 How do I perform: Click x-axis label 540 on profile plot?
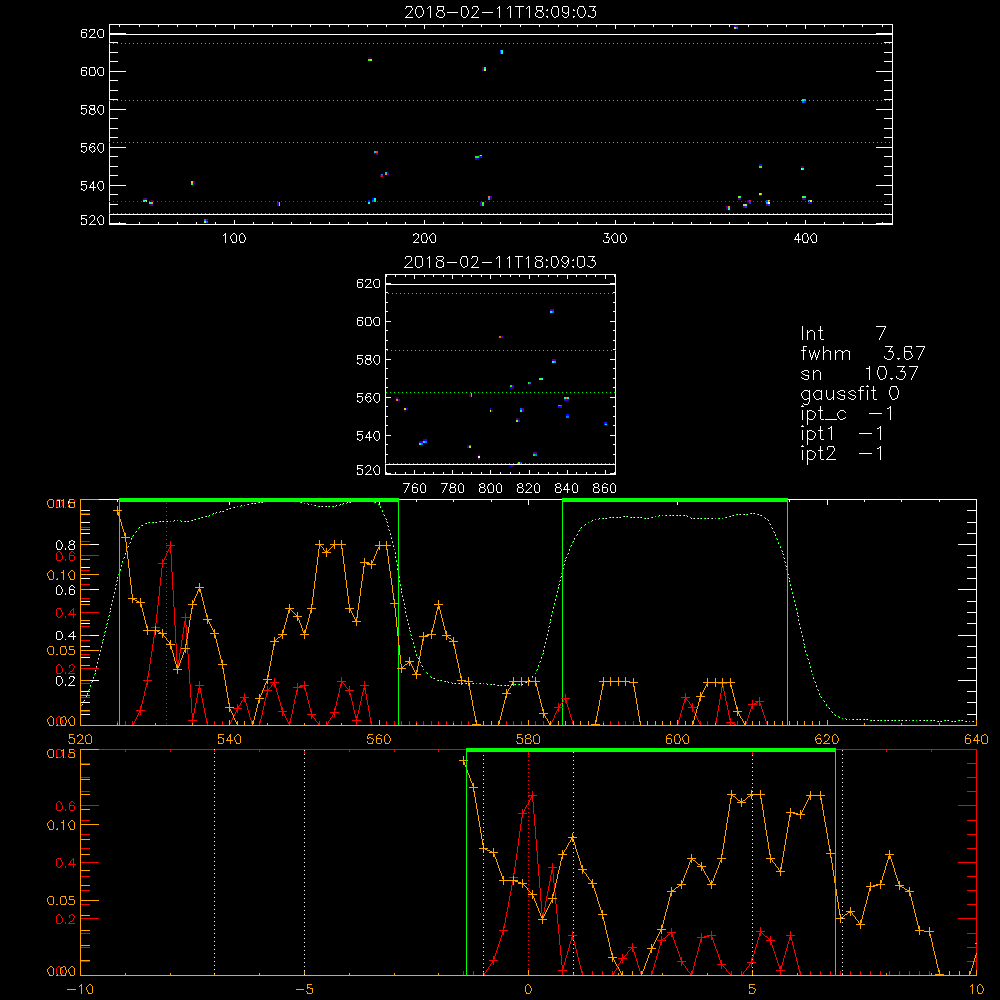pyautogui.click(x=230, y=739)
